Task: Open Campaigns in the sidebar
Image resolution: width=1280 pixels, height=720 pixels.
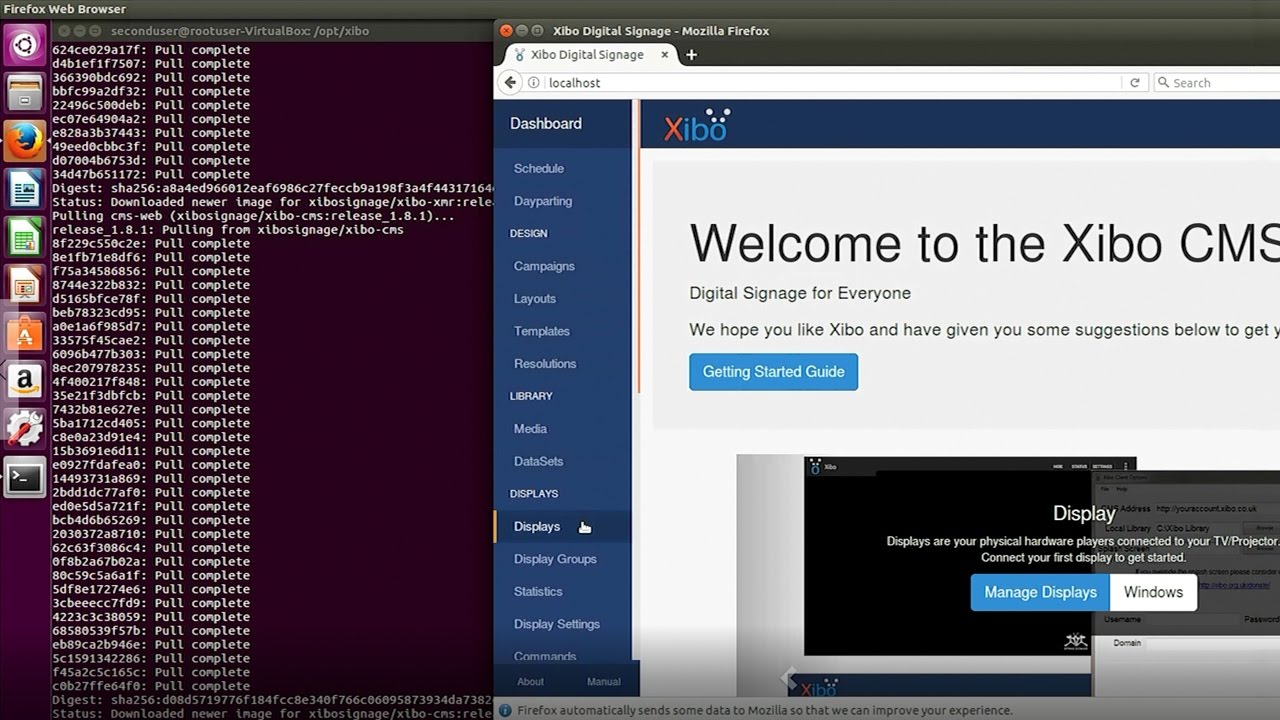Action: click(x=544, y=266)
